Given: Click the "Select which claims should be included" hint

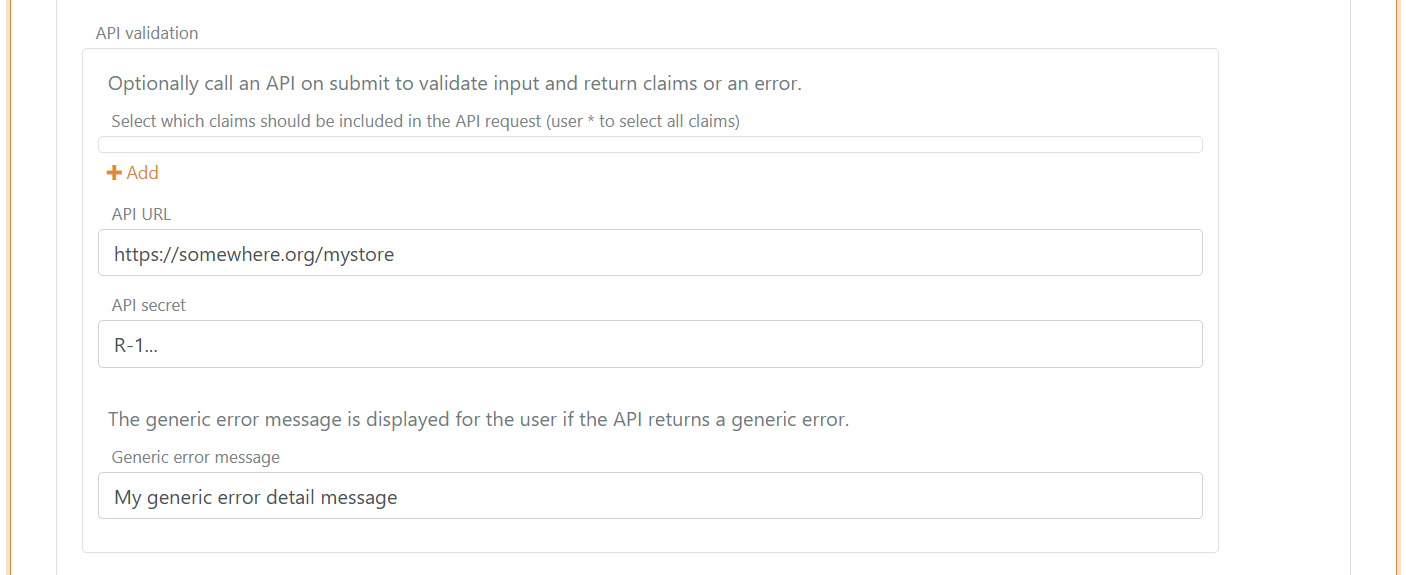Looking at the screenshot, I should coord(425,122).
